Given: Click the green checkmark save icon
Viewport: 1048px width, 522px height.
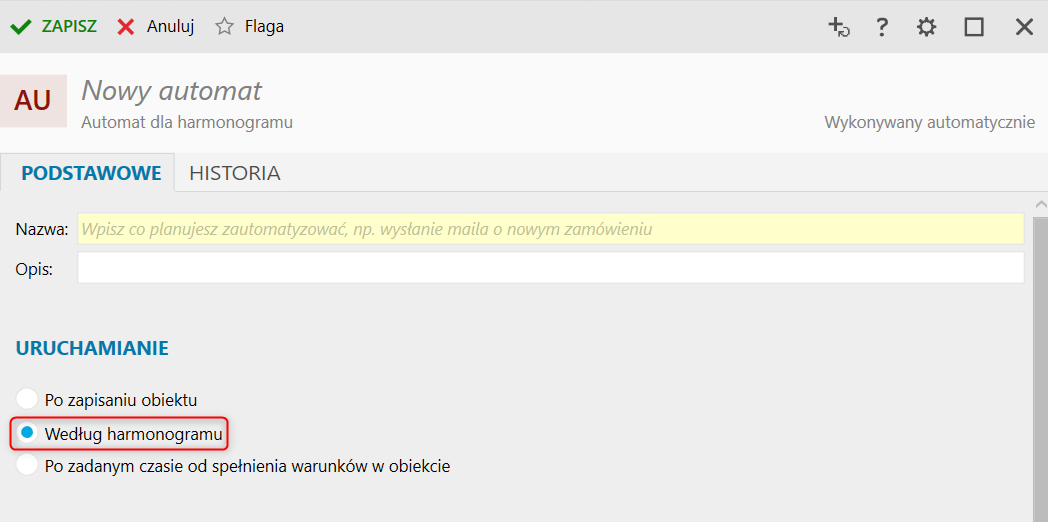Looking at the screenshot, I should tap(20, 27).
